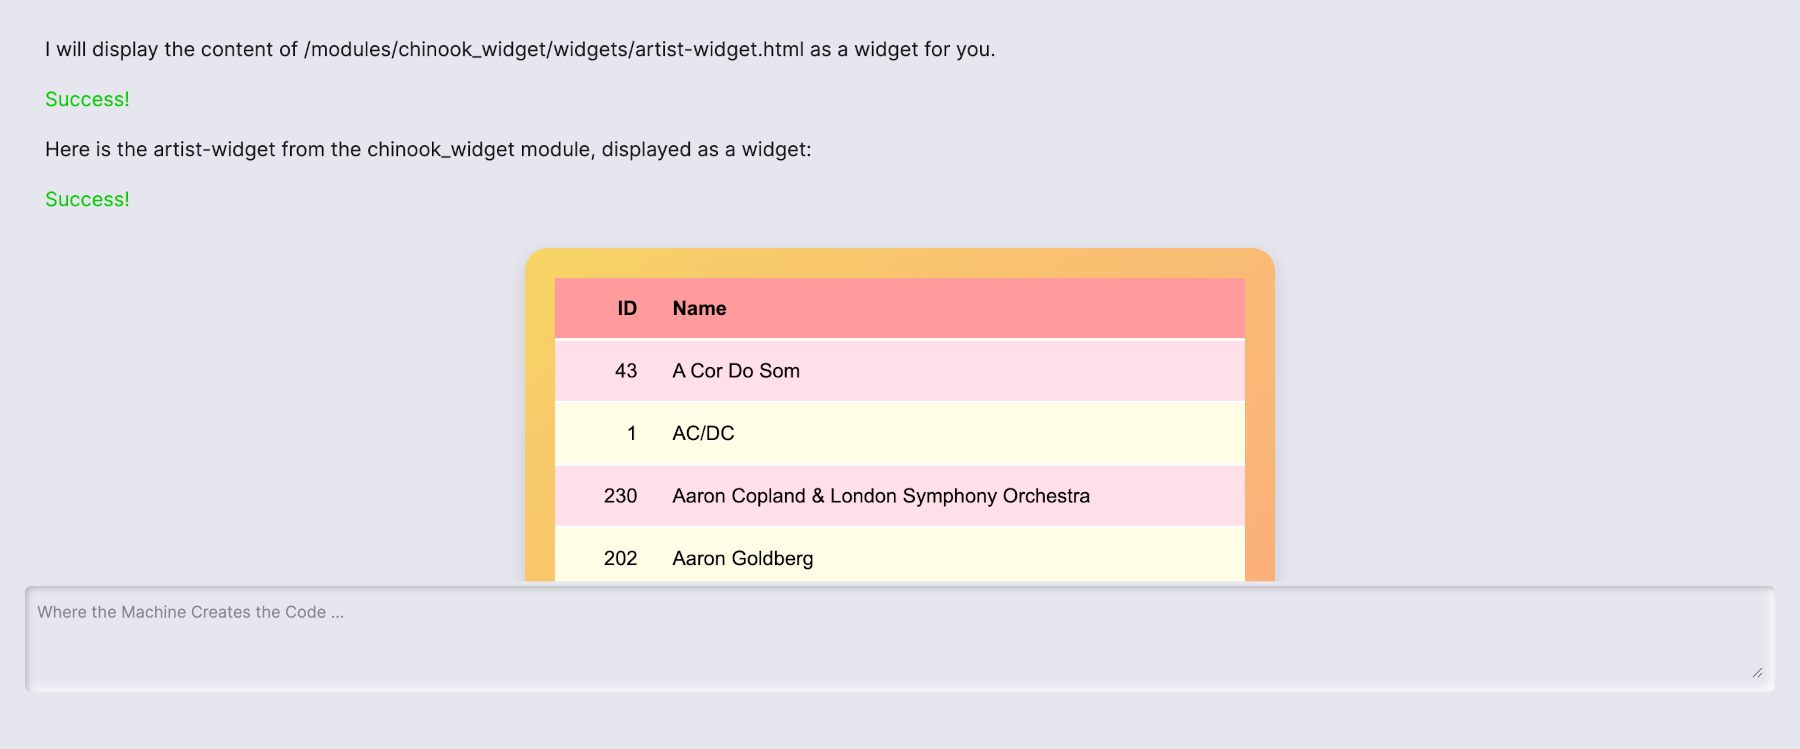Click the widget's left yellow border edge
This screenshot has width=1800, height=749.
point(539,430)
